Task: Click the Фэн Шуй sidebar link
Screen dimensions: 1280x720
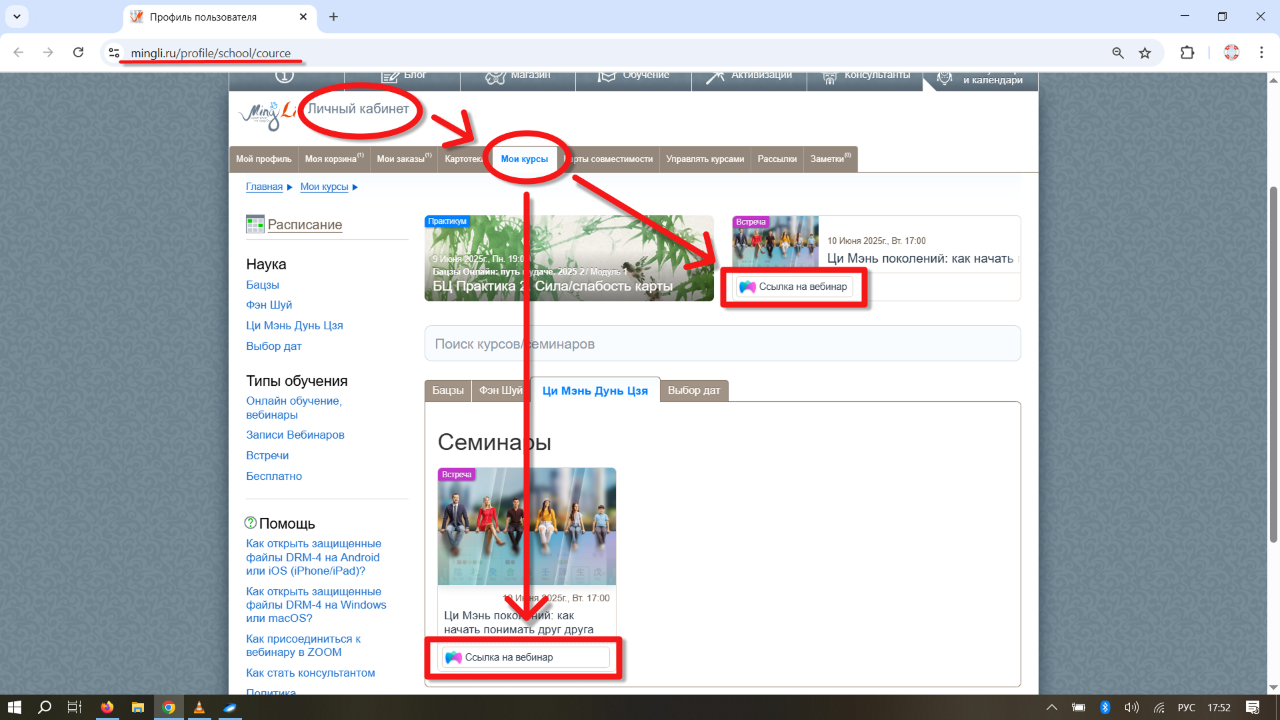Action: (269, 305)
